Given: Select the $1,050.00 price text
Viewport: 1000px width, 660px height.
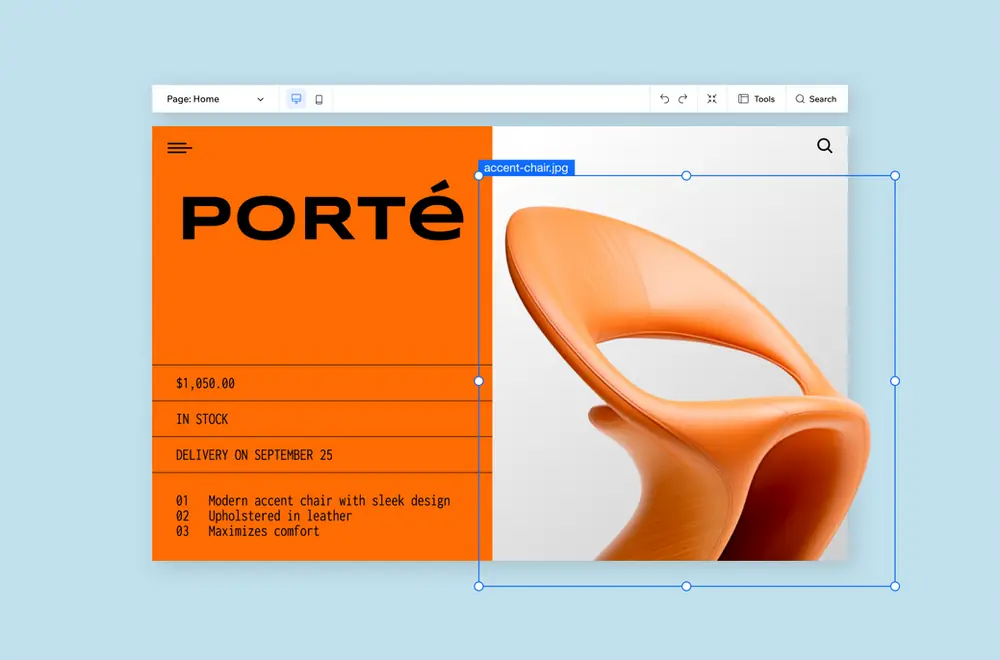Looking at the screenshot, I should 205,383.
